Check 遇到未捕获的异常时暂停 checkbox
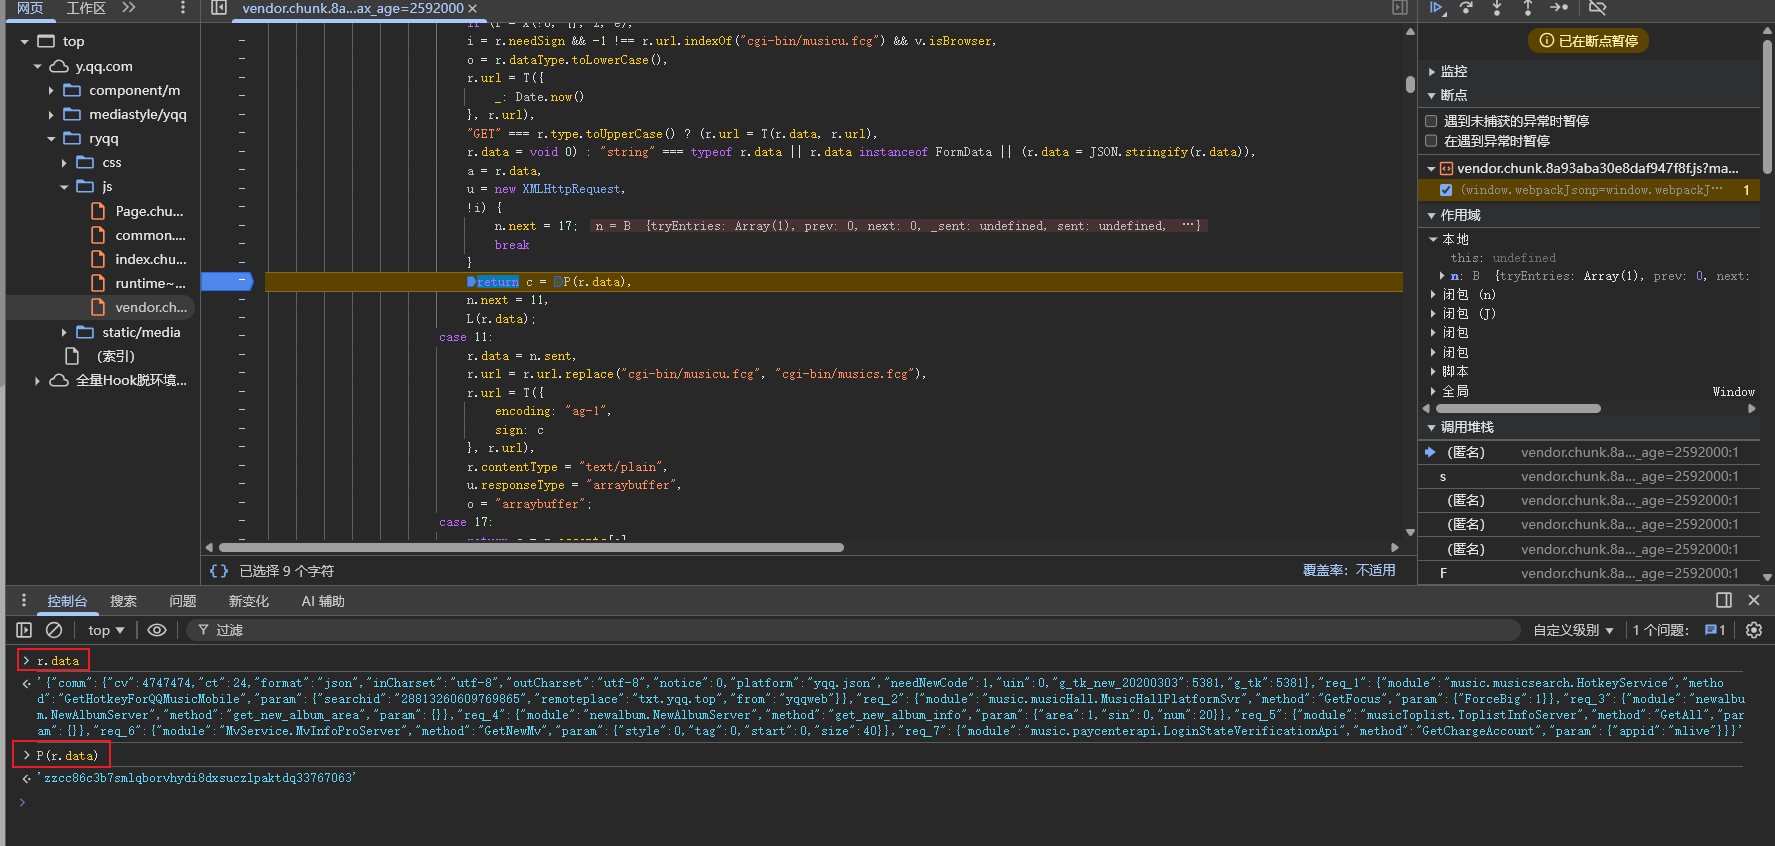The image size is (1775, 846). click(1431, 121)
